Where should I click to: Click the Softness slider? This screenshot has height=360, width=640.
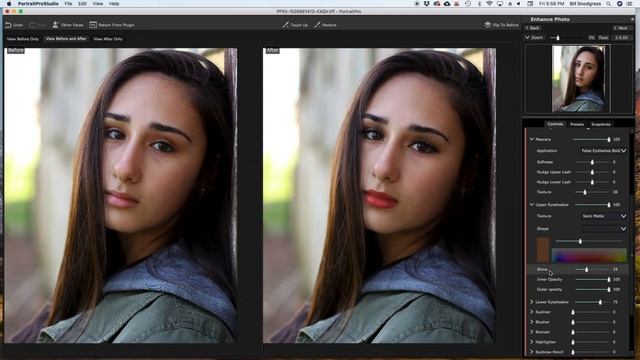click(593, 162)
